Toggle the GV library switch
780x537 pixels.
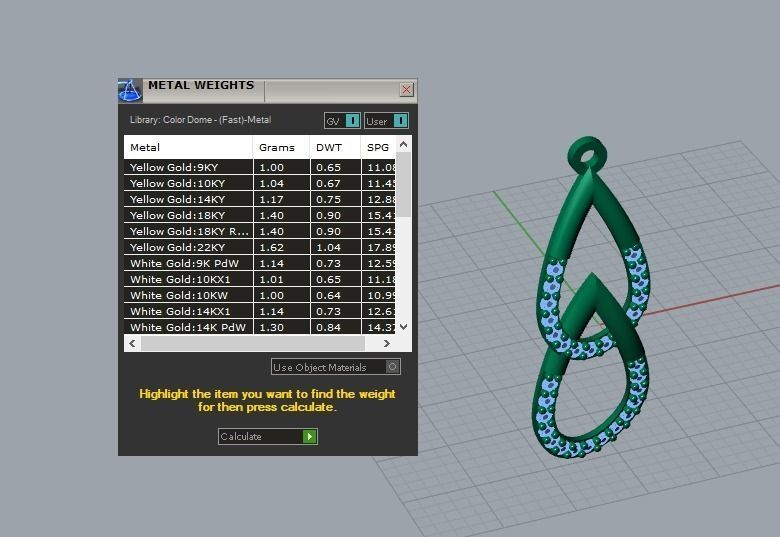pos(342,121)
